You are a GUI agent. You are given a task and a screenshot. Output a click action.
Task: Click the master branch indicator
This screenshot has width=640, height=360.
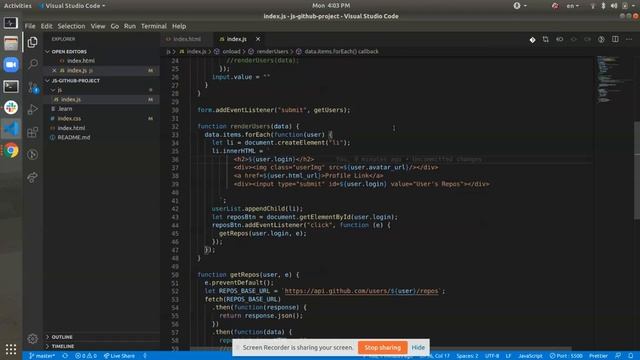(x=42, y=356)
